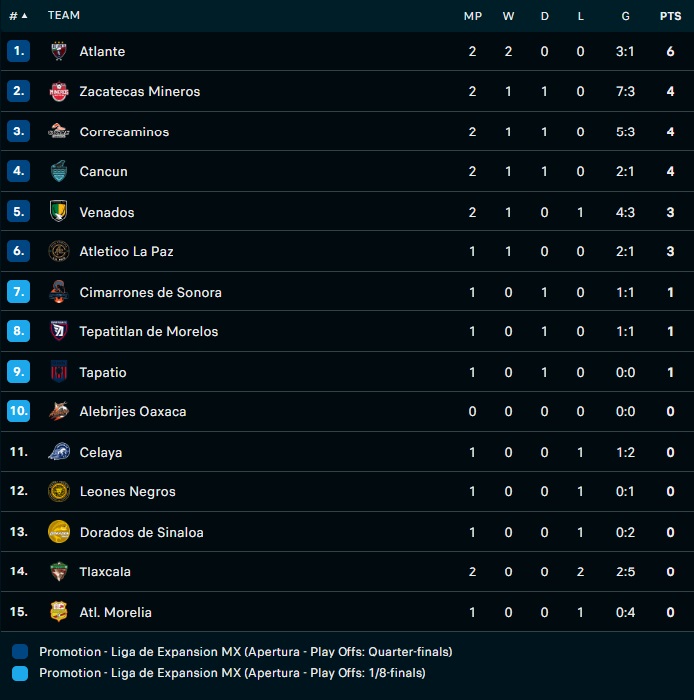The image size is (694, 700).
Task: Click the Celaya team name
Action: [101, 452]
